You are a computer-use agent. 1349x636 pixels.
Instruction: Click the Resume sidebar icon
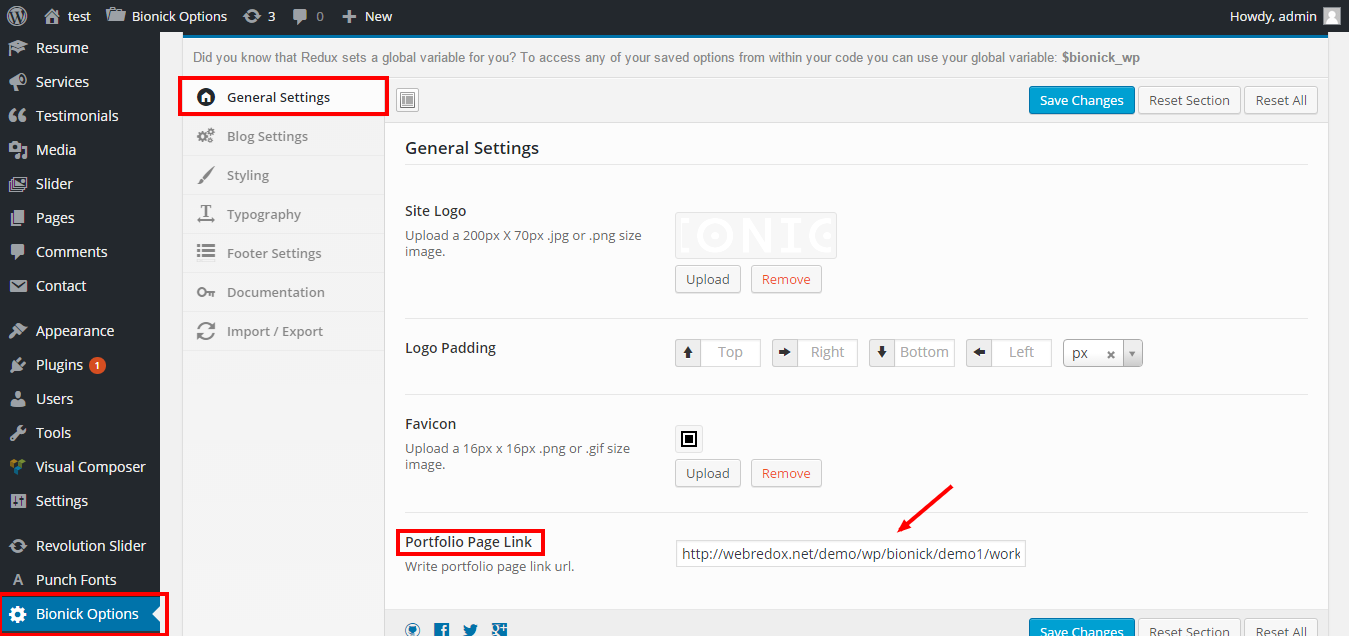coord(18,48)
